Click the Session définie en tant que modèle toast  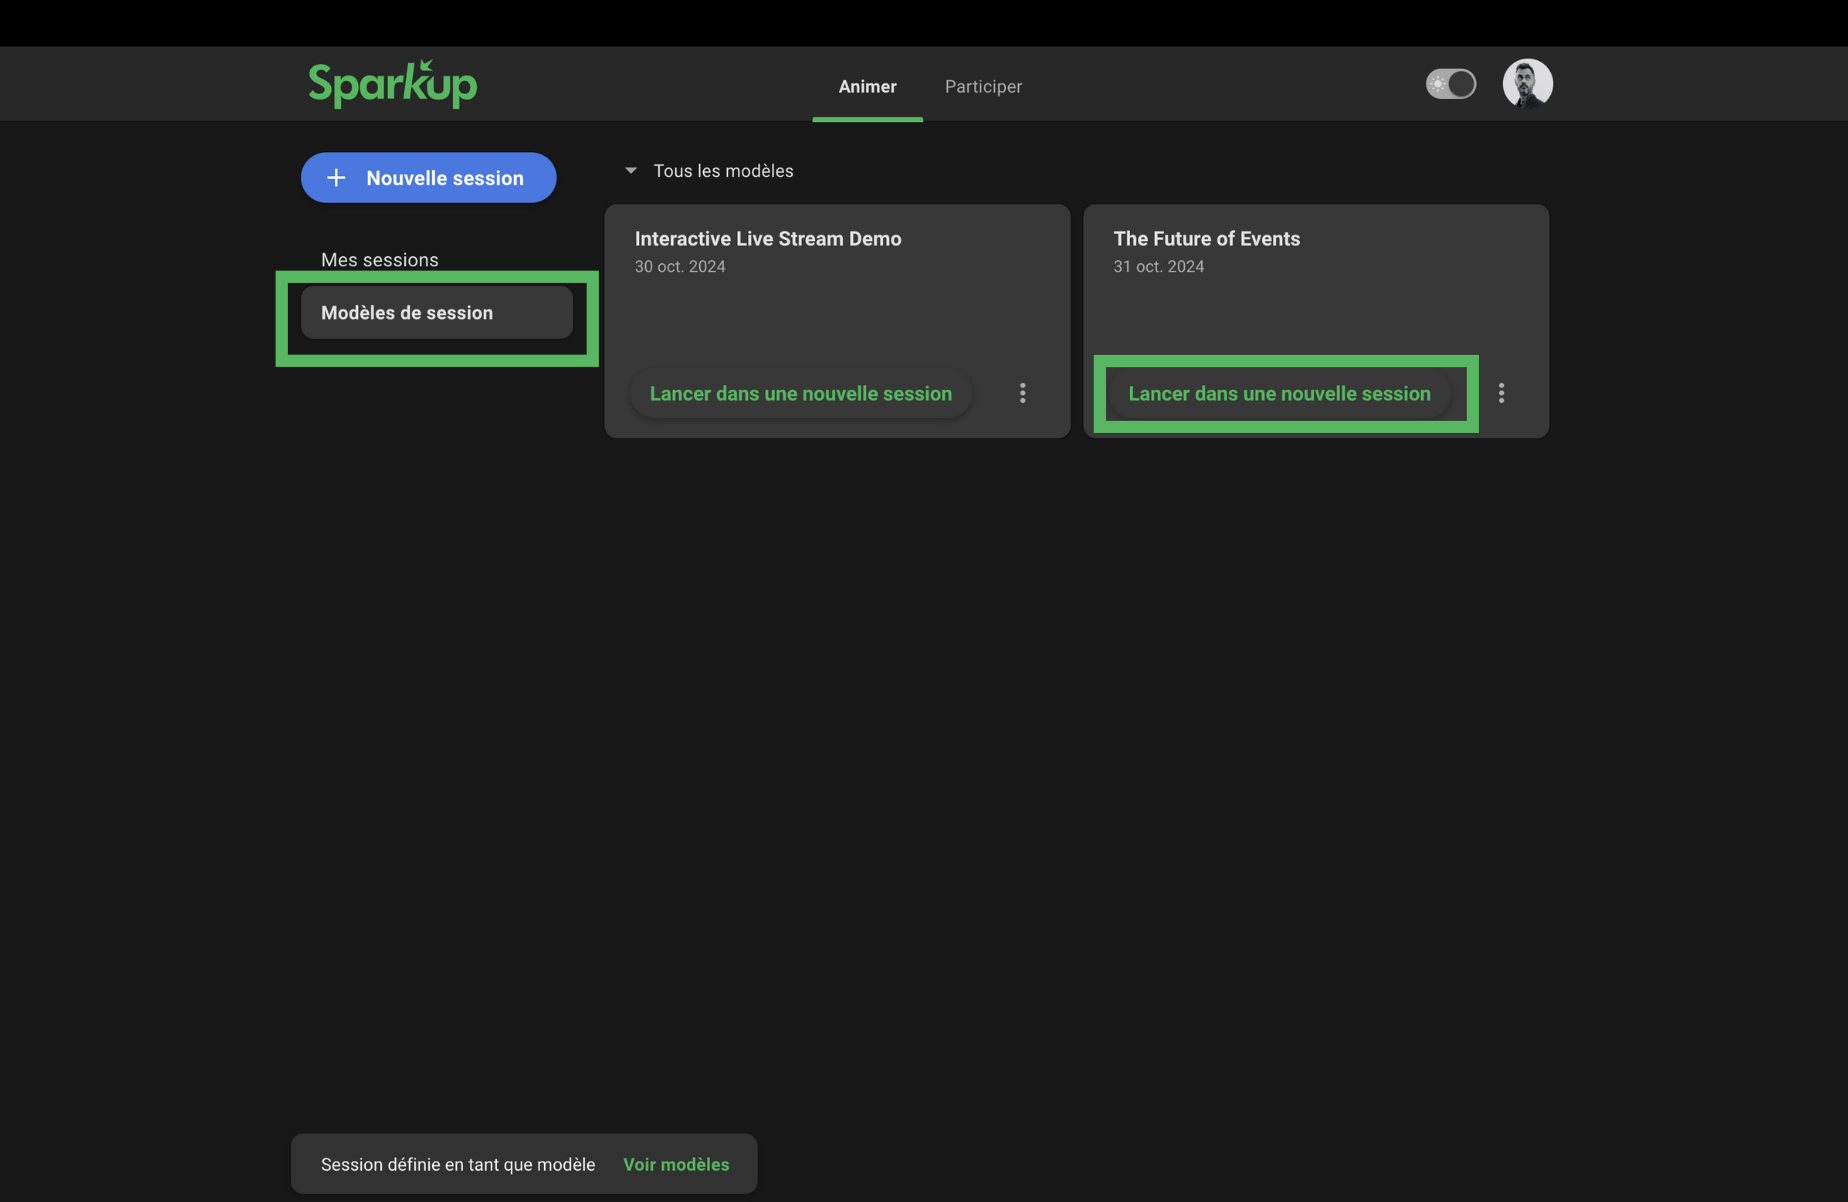[458, 1164]
